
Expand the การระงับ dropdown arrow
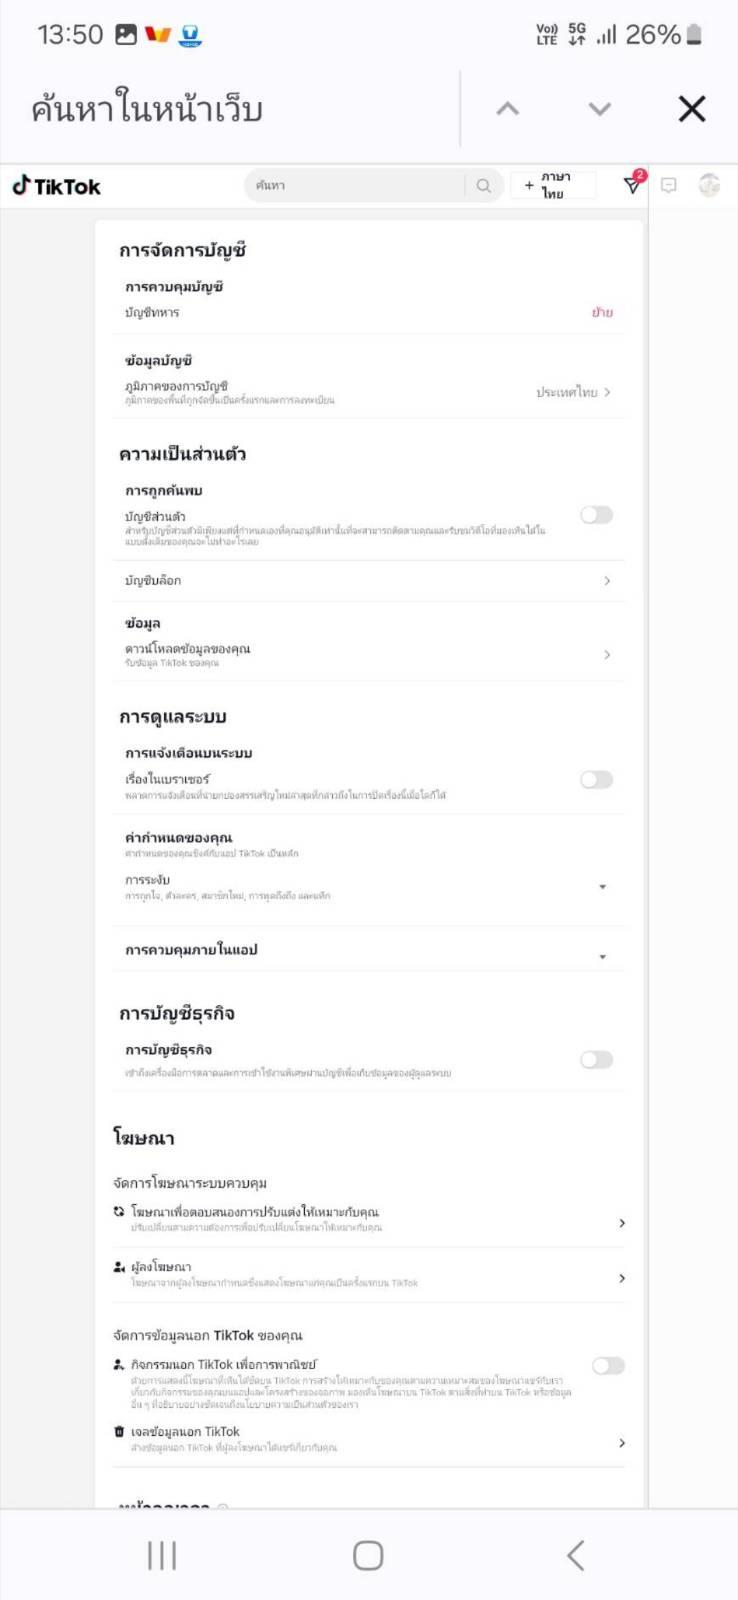pyautogui.click(x=602, y=887)
